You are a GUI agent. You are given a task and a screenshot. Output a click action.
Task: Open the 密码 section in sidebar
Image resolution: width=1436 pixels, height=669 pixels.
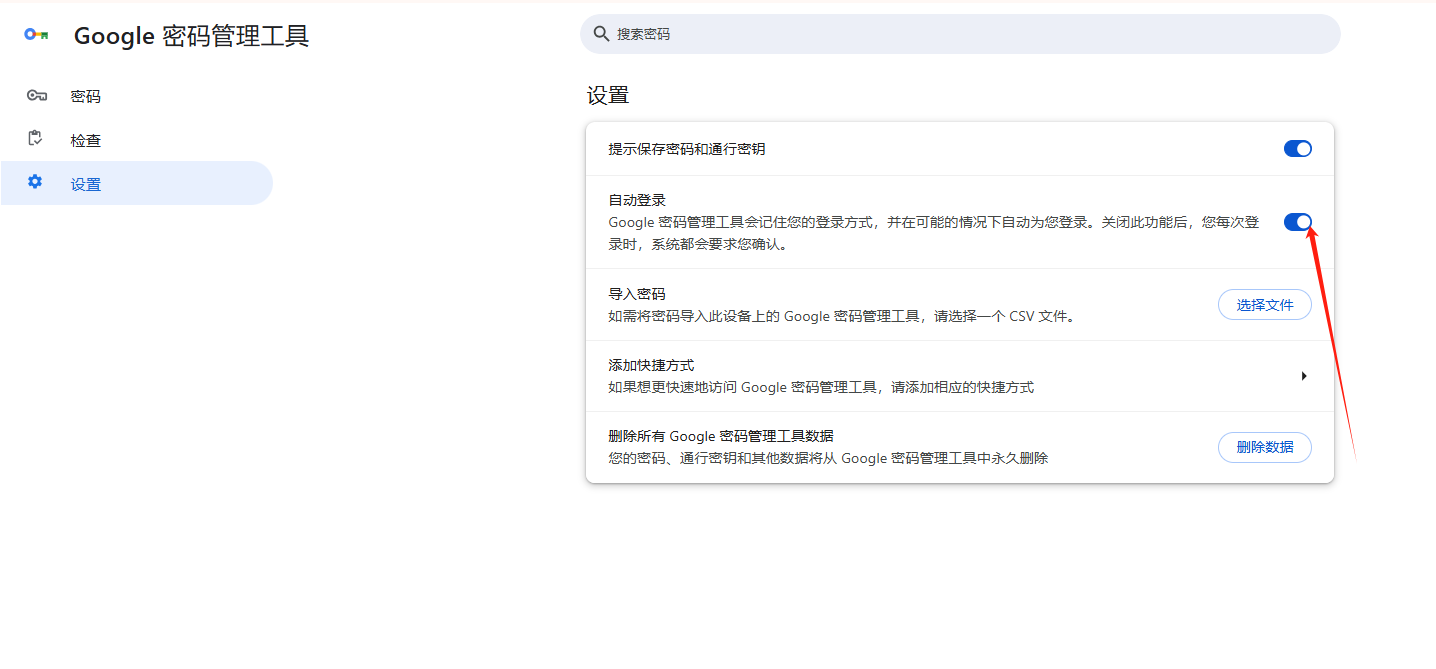[x=136, y=96]
